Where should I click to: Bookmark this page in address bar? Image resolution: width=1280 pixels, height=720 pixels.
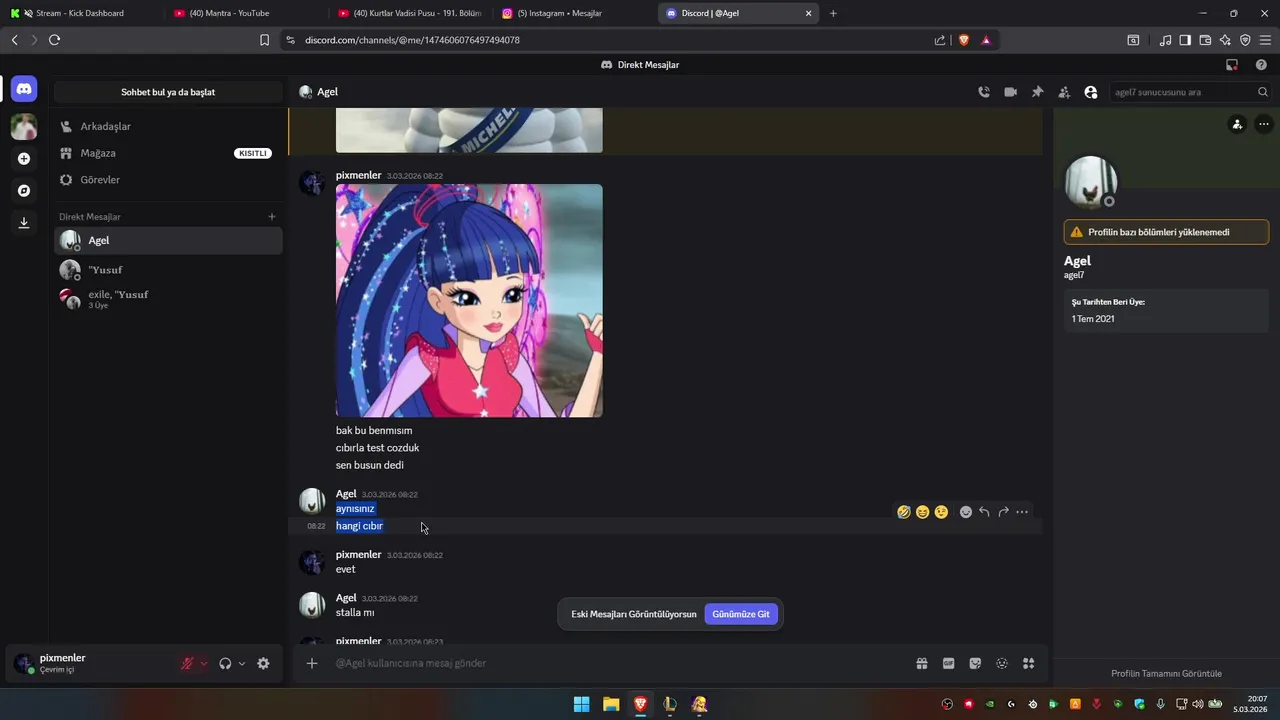point(264,40)
